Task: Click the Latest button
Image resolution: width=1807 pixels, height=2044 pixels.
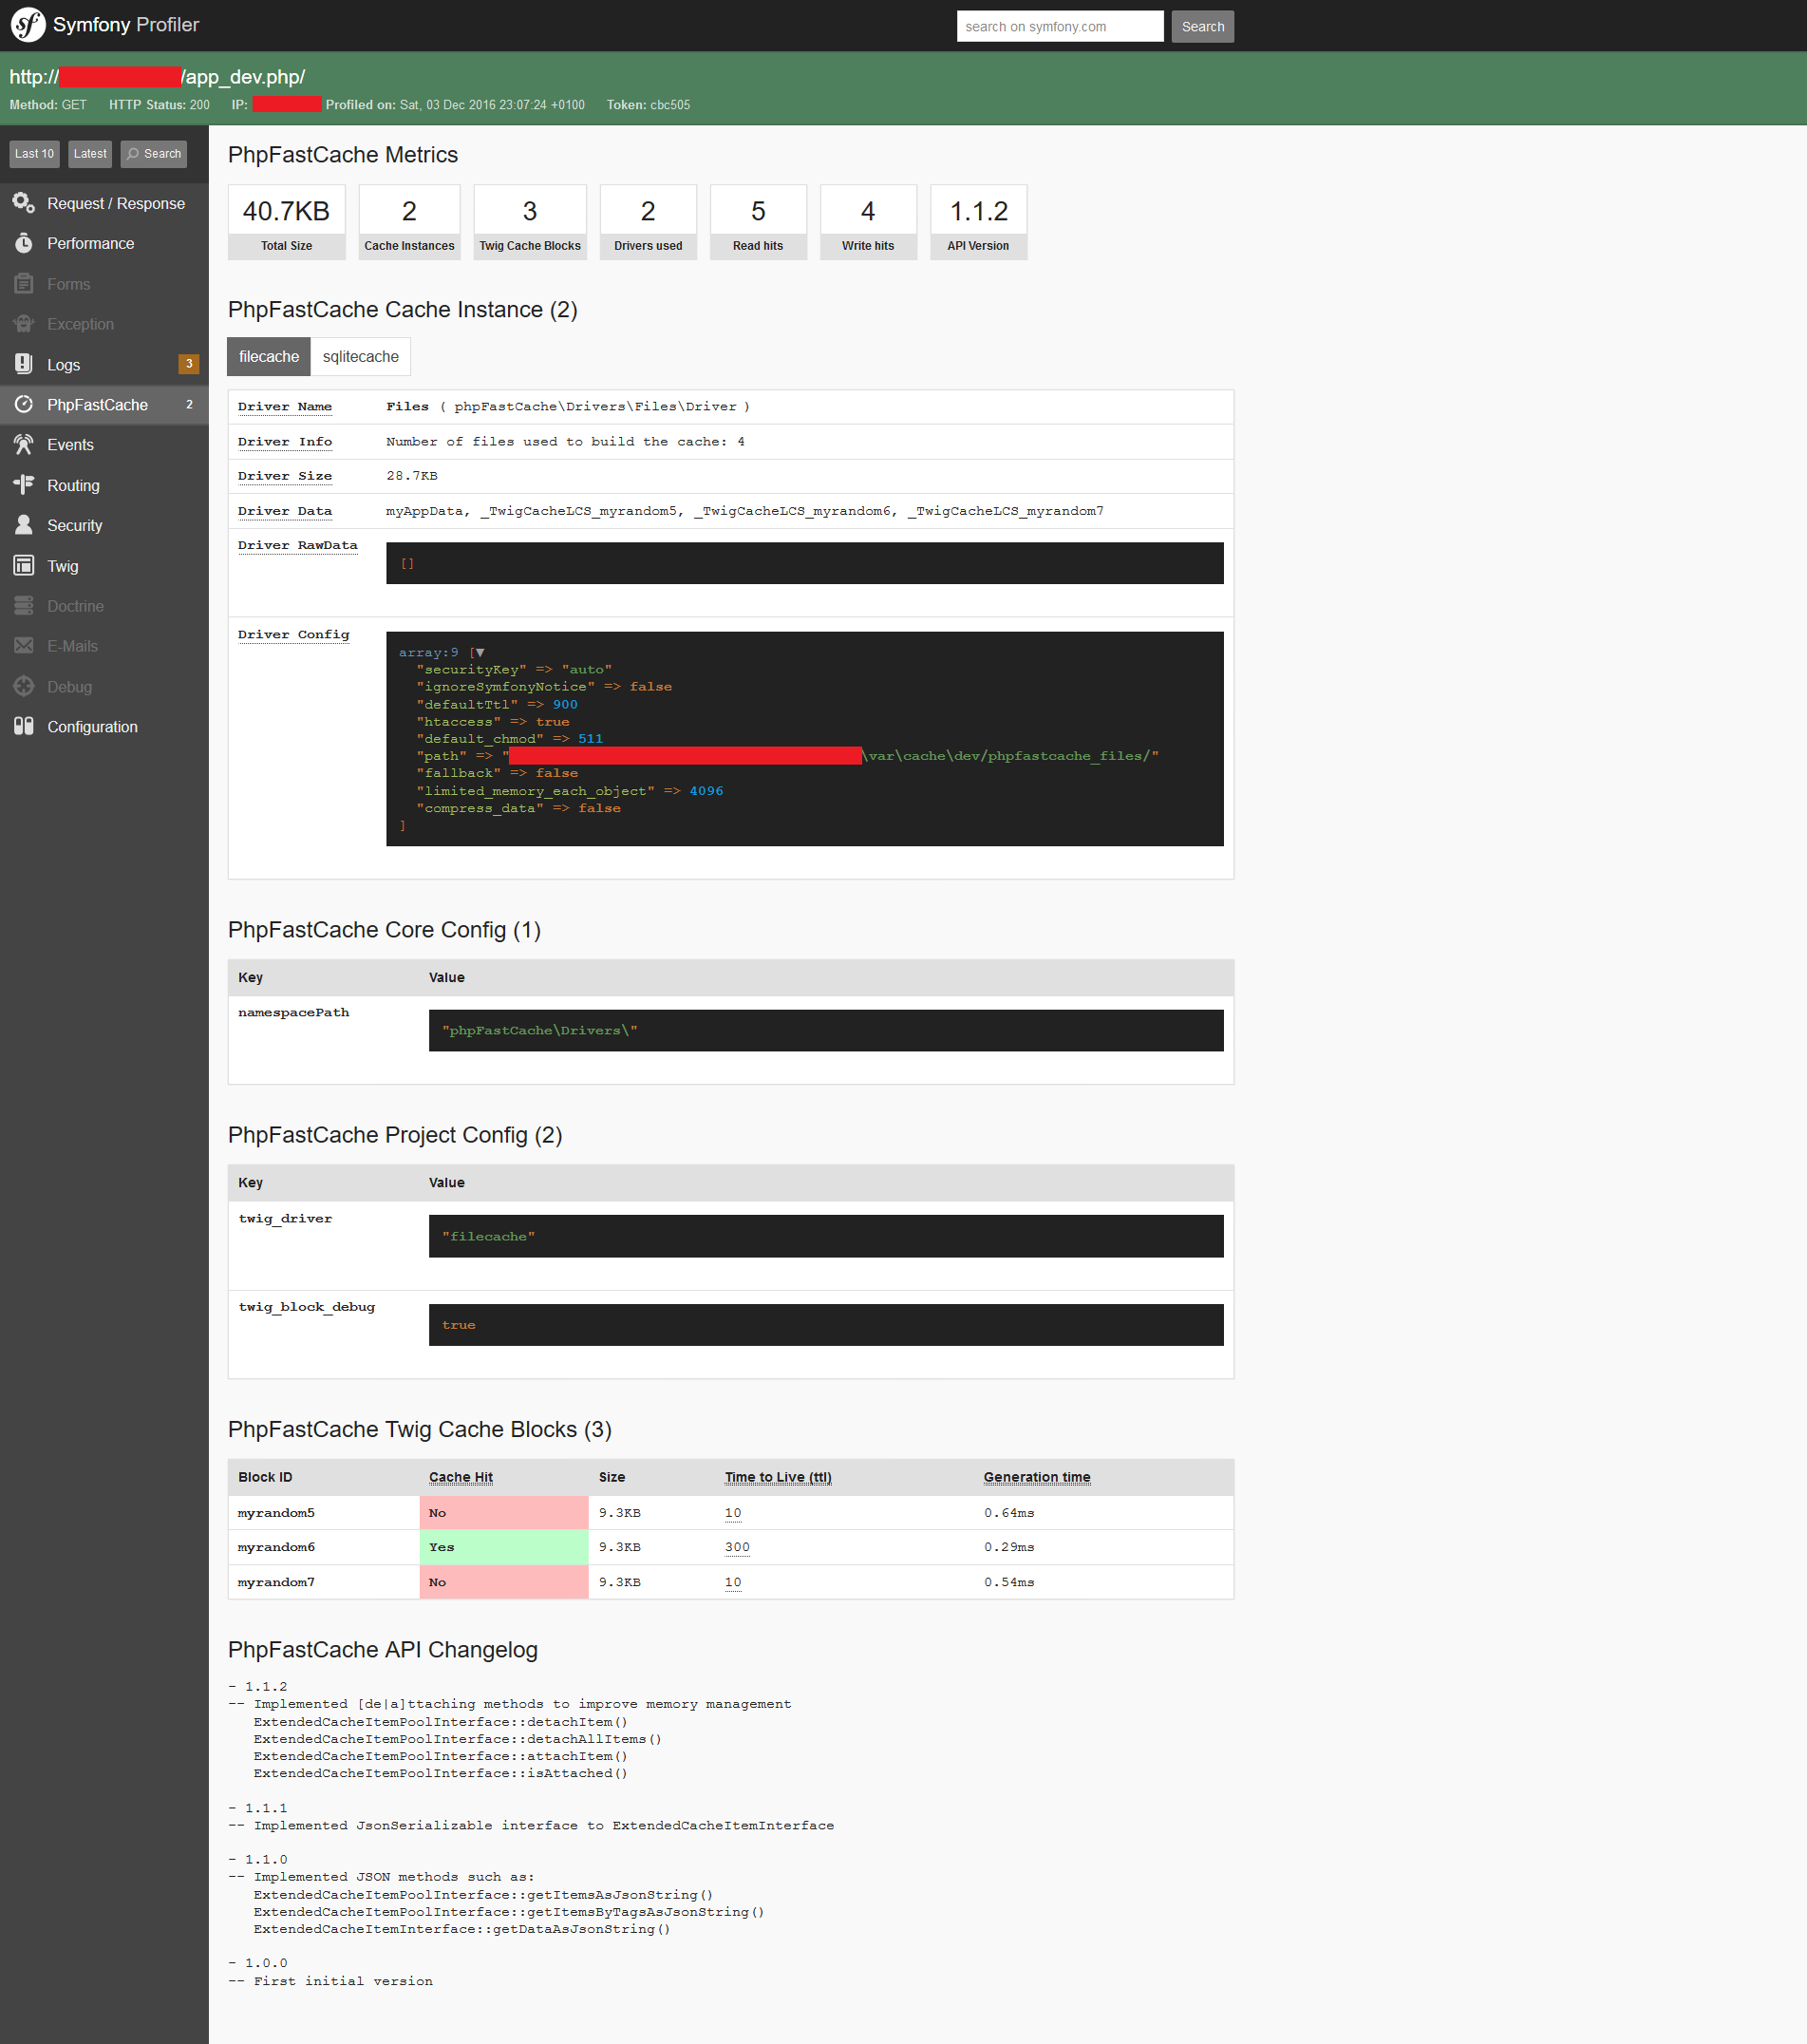Action: pos(90,154)
